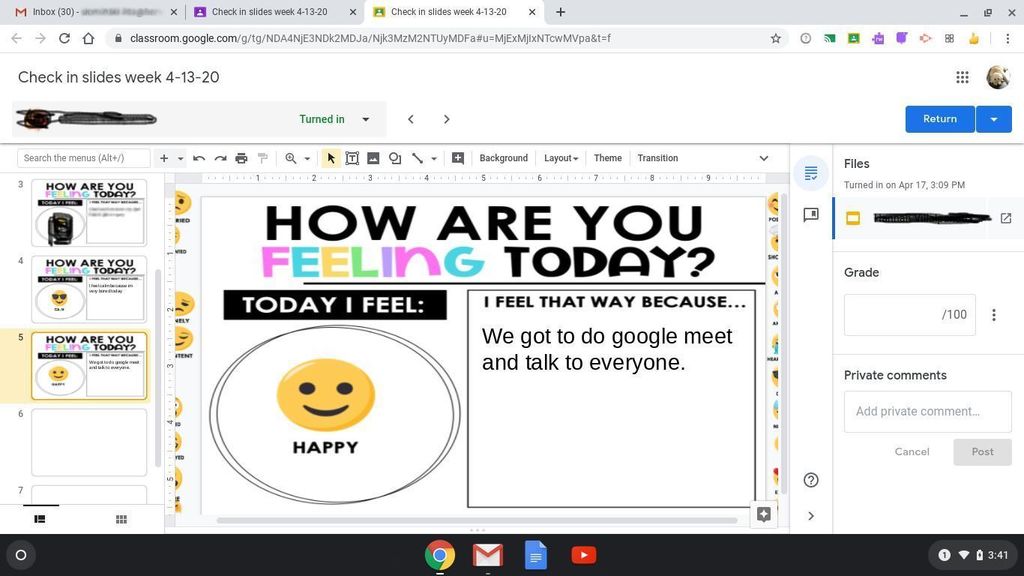Select blank slide 6 thumbnail
The height and width of the screenshot is (576, 1024).
89,442
